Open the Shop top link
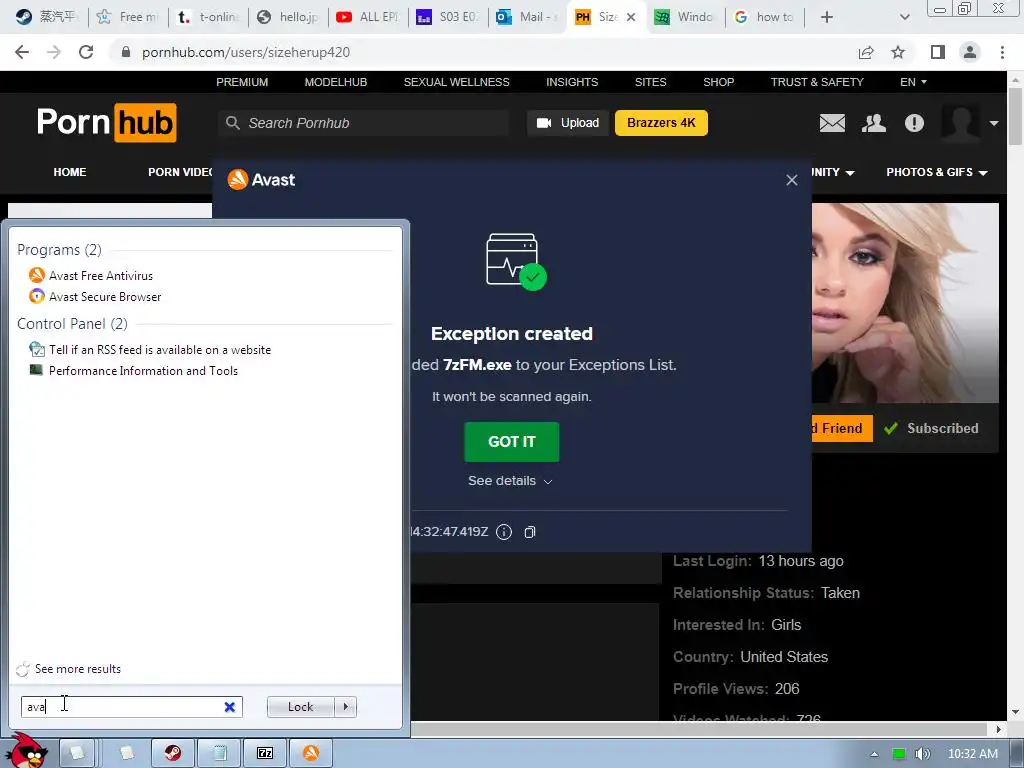 point(718,82)
